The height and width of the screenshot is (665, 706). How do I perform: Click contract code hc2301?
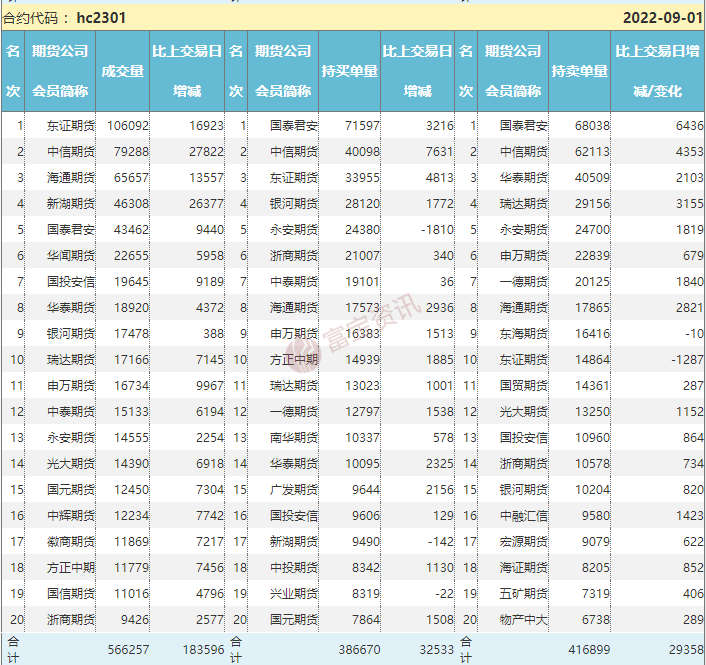coord(101,18)
